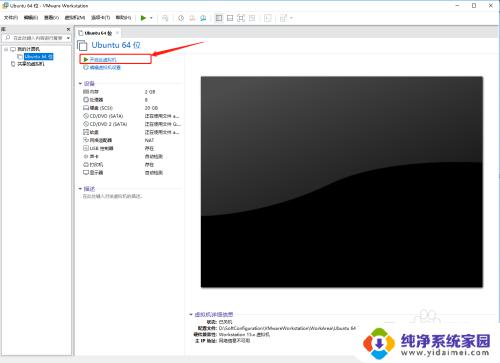Open the library search filter dropdown arrow

[68, 38]
